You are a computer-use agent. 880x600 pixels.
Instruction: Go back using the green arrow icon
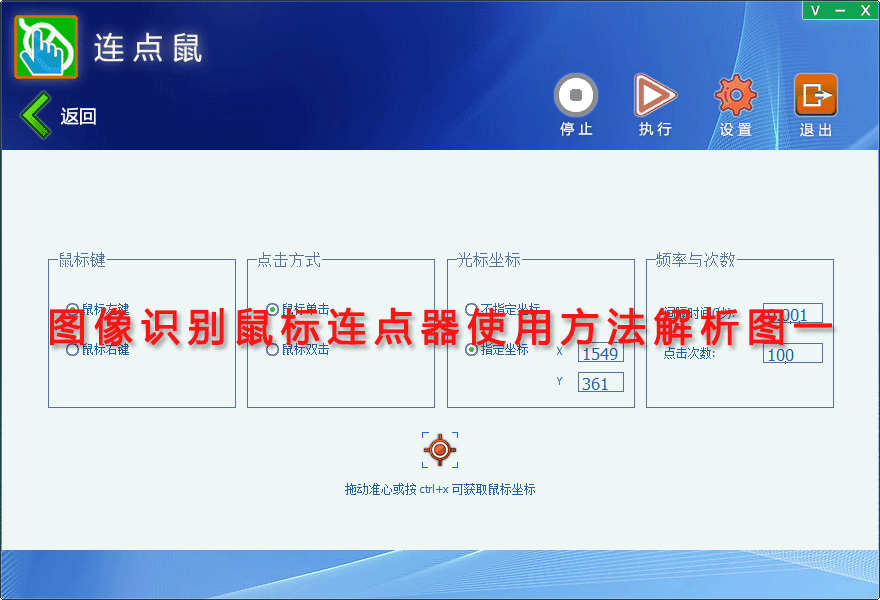[x=35, y=115]
